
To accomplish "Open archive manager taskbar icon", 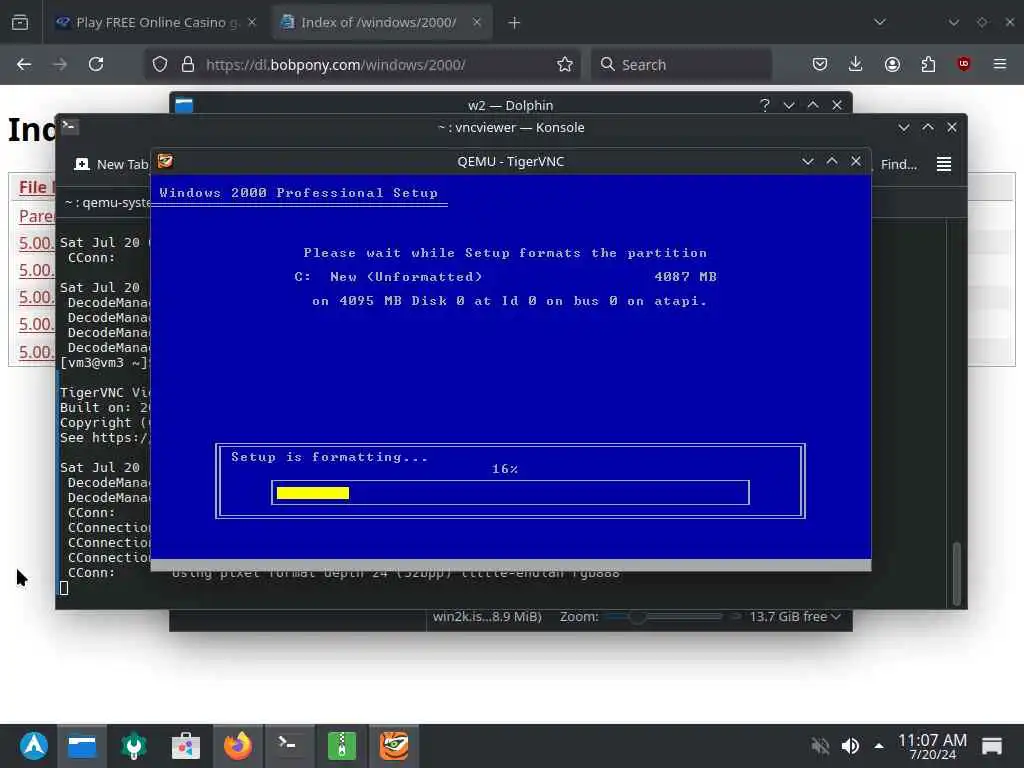I will [x=342, y=746].
